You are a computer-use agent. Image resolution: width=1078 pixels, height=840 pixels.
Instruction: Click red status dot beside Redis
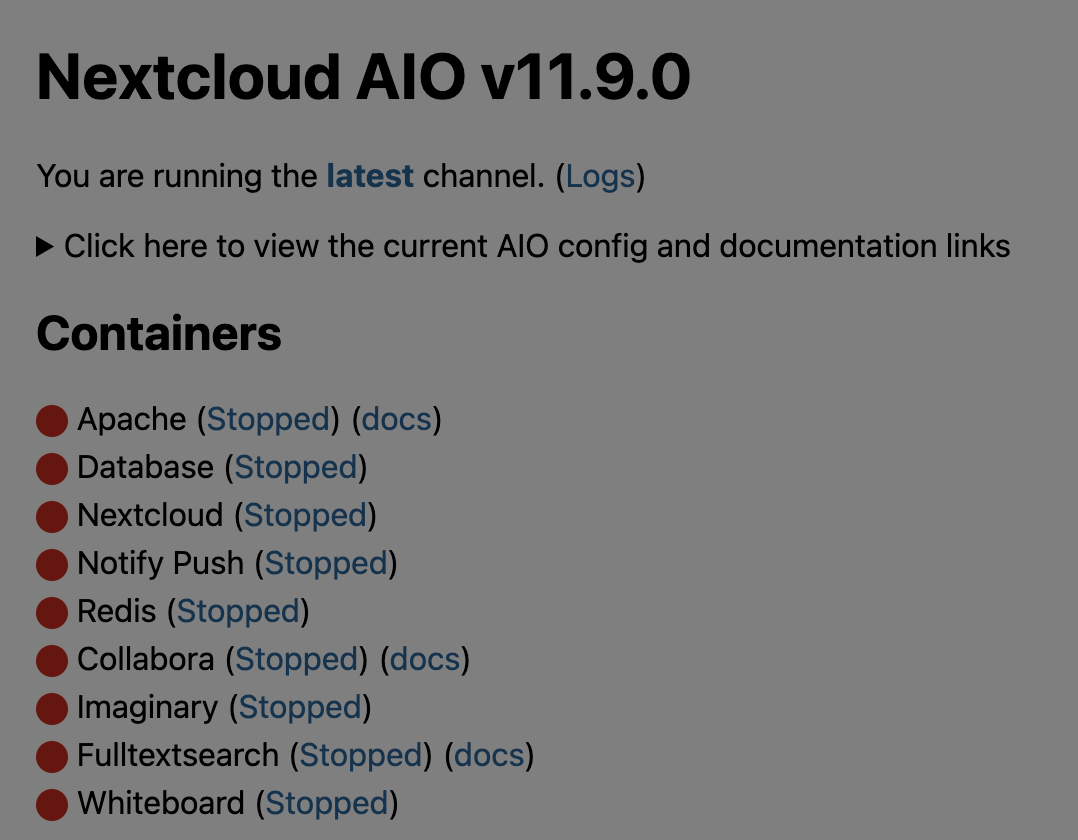pyautogui.click(x=52, y=613)
